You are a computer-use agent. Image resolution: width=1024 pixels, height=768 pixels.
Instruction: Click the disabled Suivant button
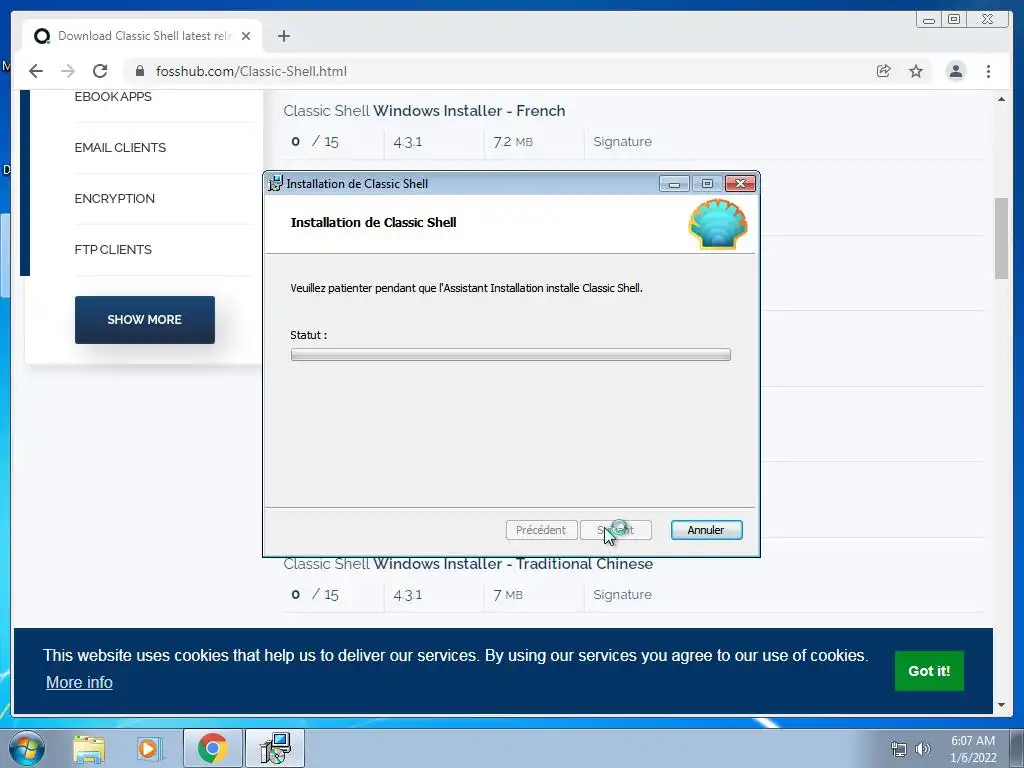coord(616,530)
